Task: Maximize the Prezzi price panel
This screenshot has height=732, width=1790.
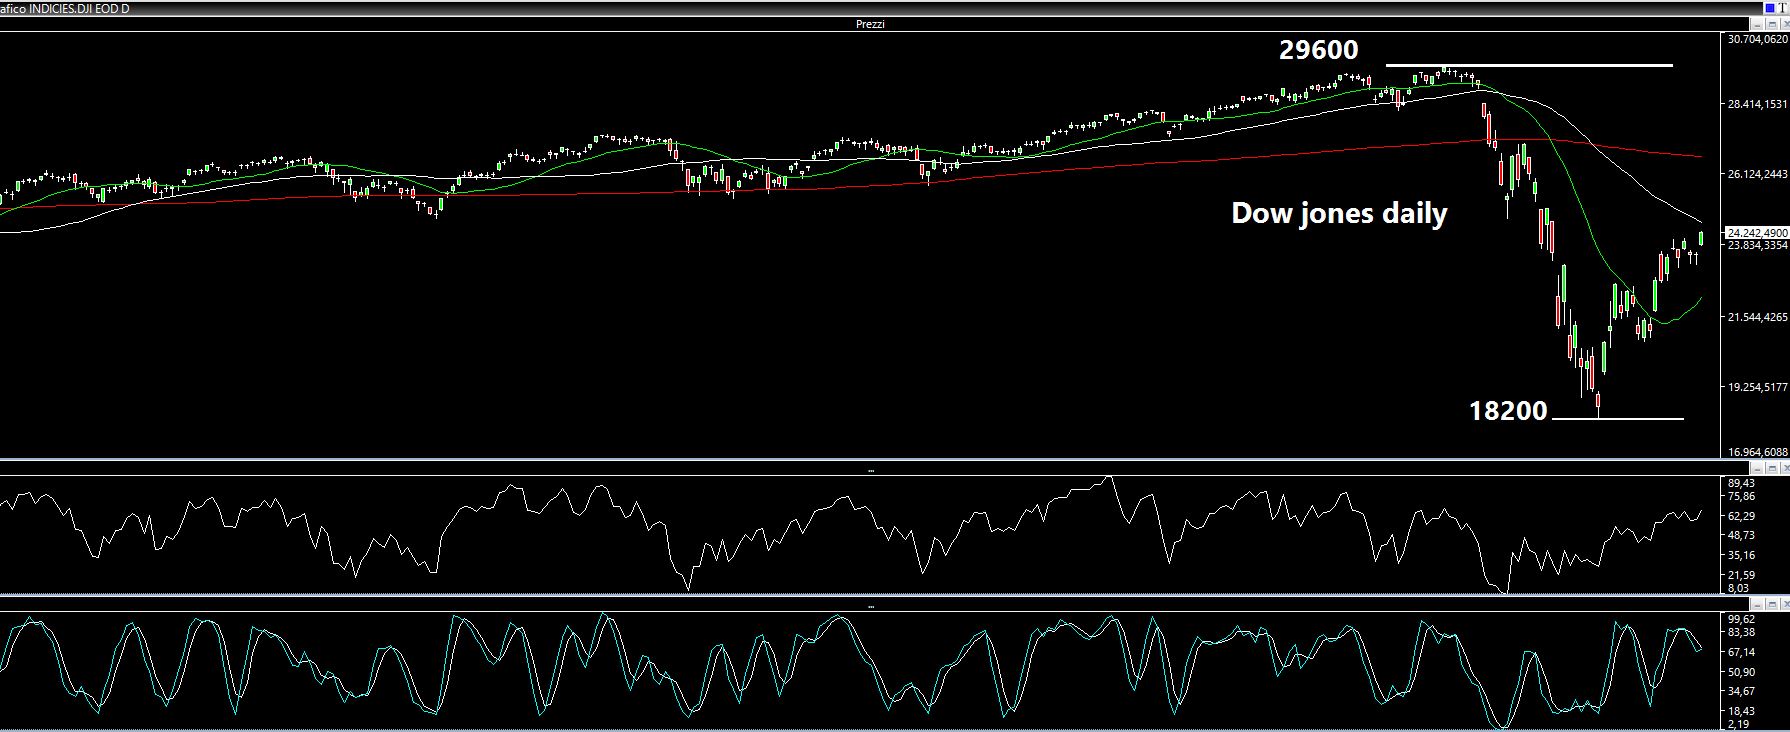Action: (x=1772, y=24)
